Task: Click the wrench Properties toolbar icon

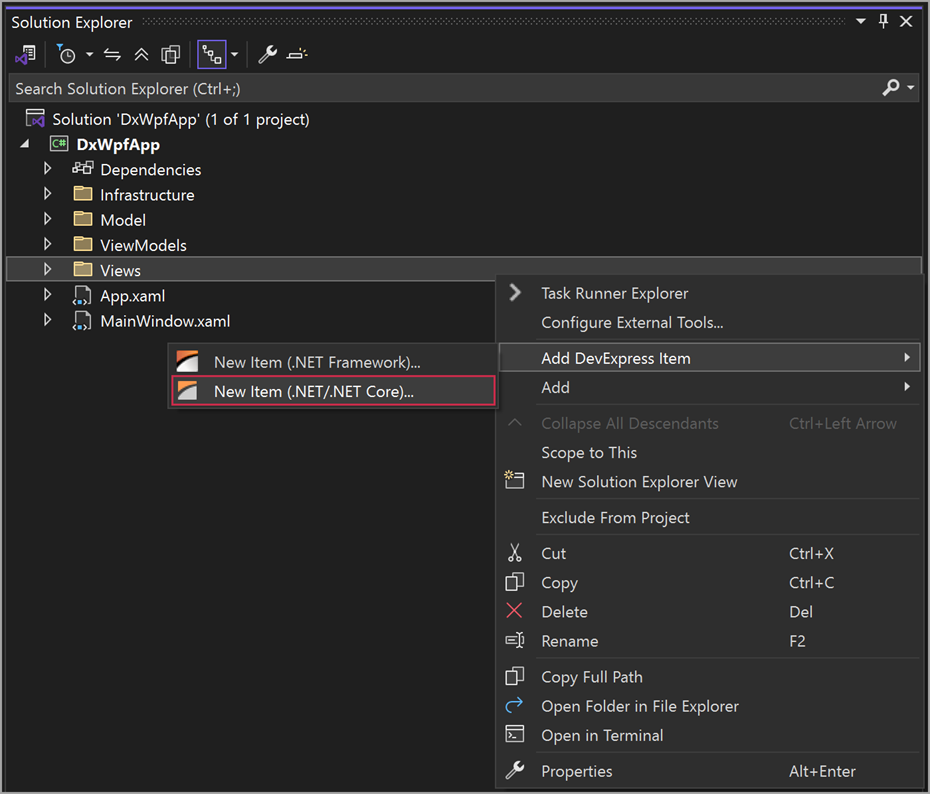Action: point(267,55)
